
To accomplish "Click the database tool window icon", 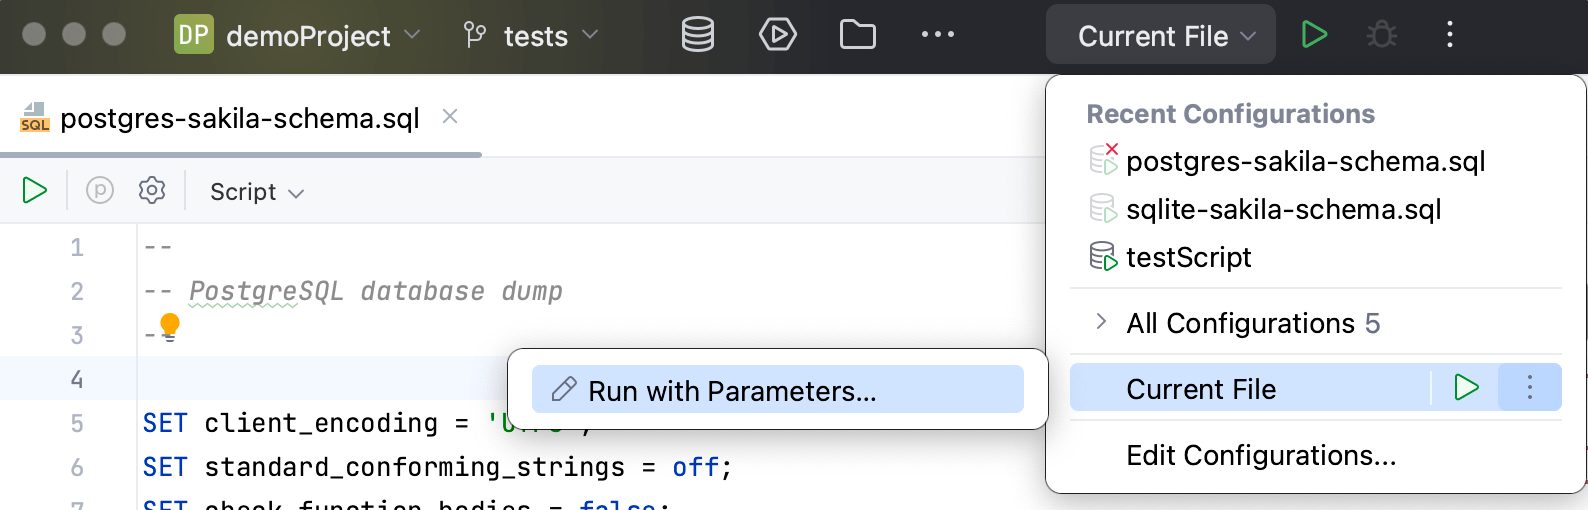I will point(697,35).
